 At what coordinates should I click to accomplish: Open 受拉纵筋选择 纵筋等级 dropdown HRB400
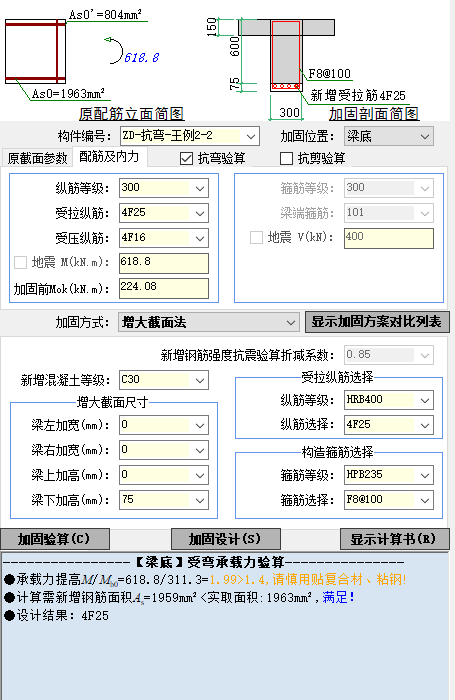389,400
